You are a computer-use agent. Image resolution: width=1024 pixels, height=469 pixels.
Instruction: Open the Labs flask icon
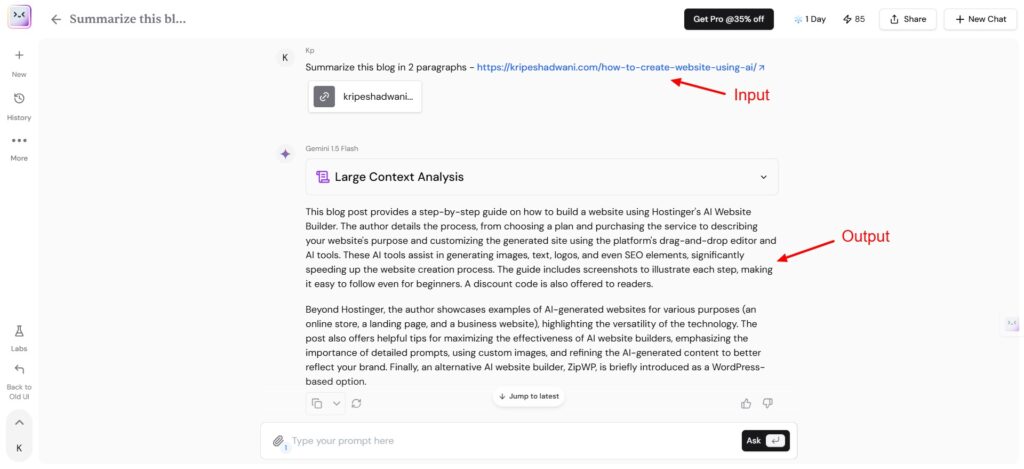19,331
